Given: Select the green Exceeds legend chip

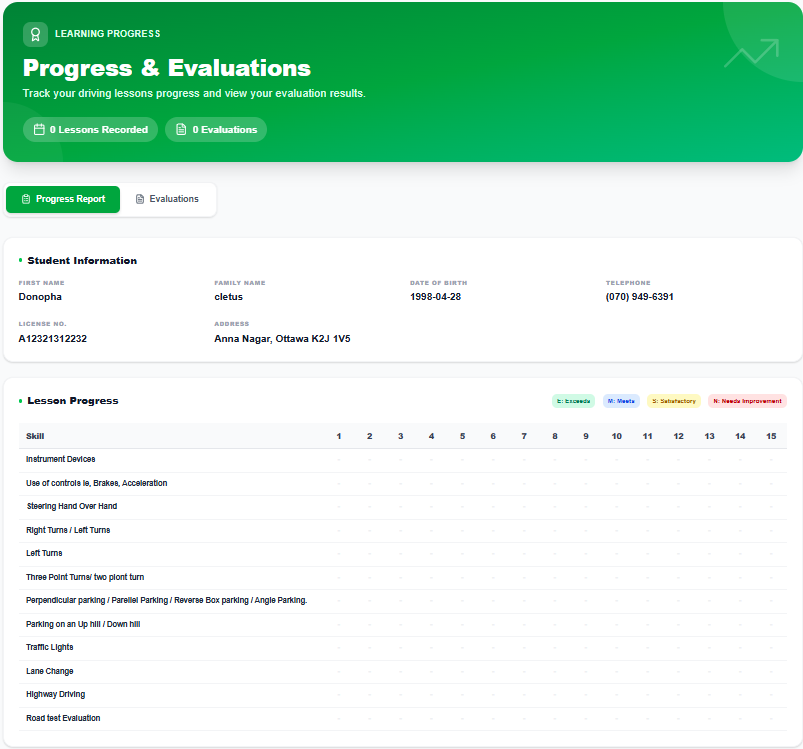Looking at the screenshot, I should (x=573, y=401).
